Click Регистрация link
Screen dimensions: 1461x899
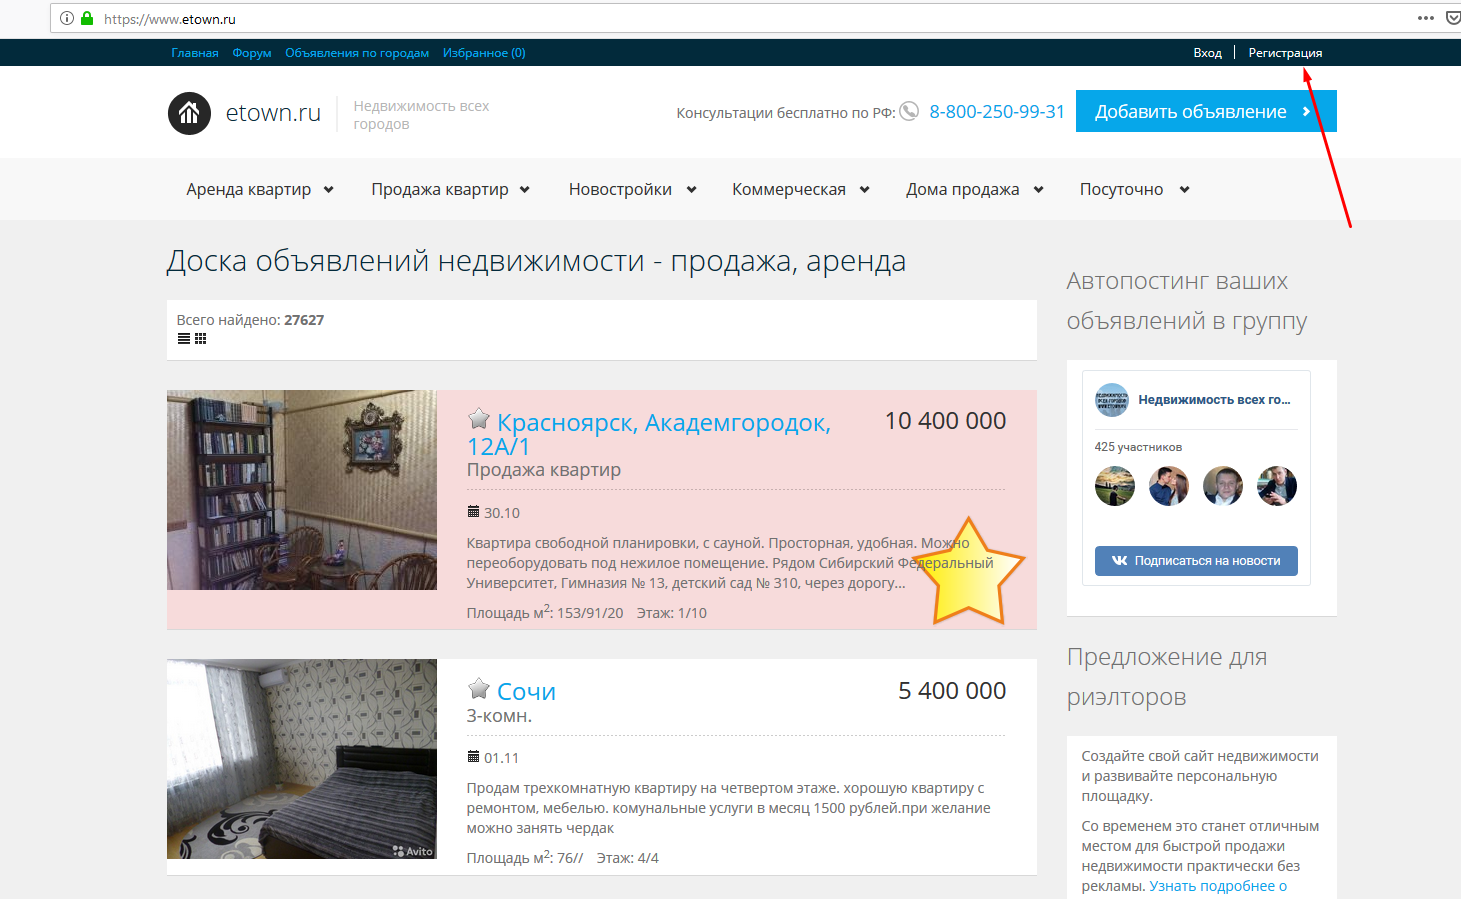coord(1285,53)
